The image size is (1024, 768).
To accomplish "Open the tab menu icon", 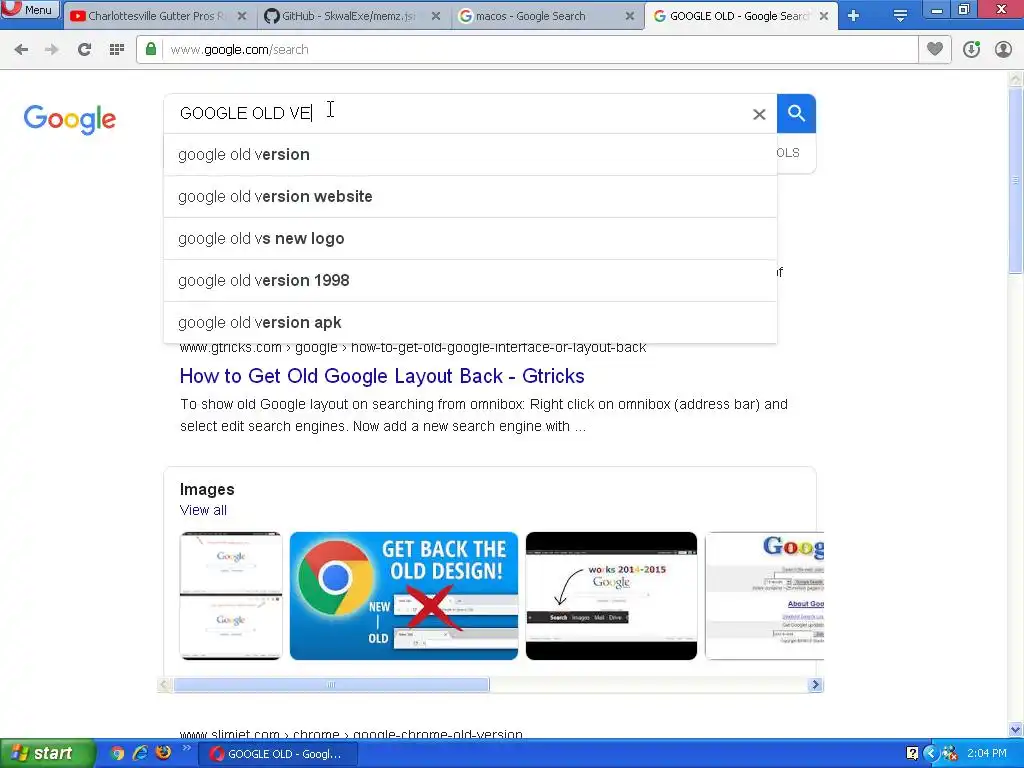I will pos(900,16).
